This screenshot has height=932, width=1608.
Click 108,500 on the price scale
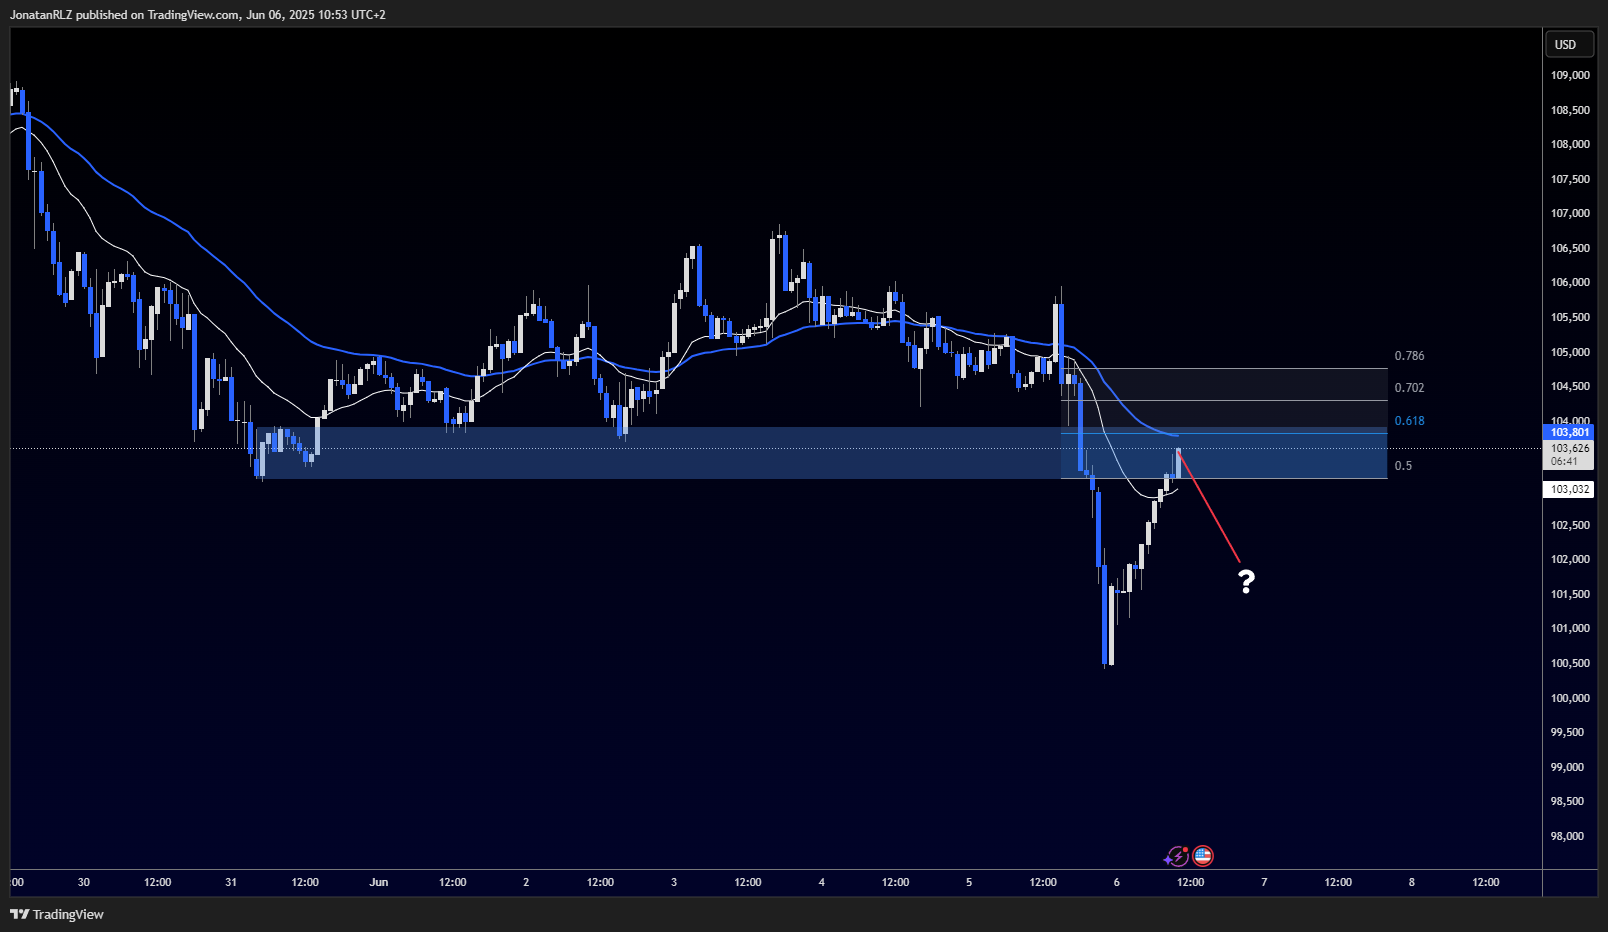(1570, 110)
